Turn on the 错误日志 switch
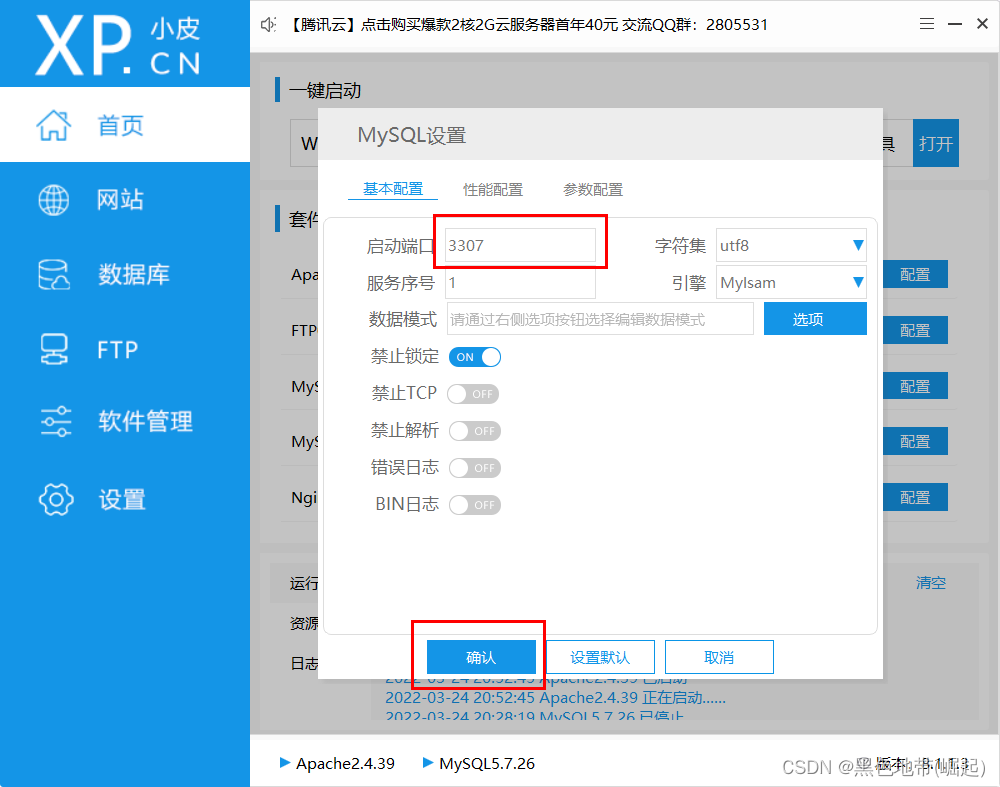1000x787 pixels. (474, 468)
